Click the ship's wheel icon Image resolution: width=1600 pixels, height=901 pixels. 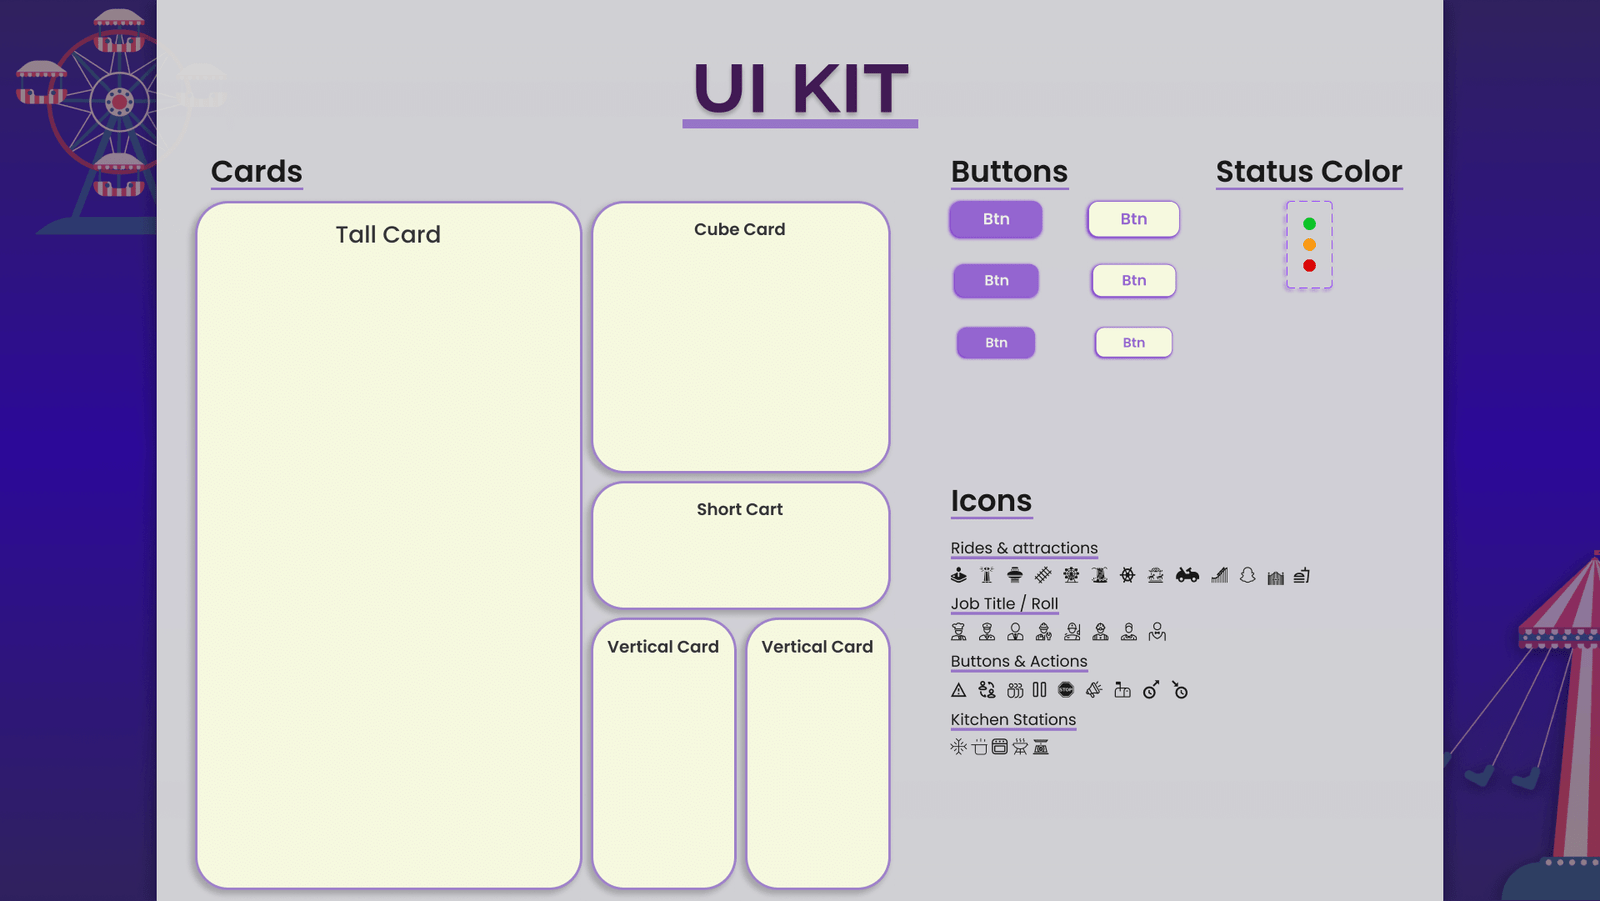[x=1127, y=575]
